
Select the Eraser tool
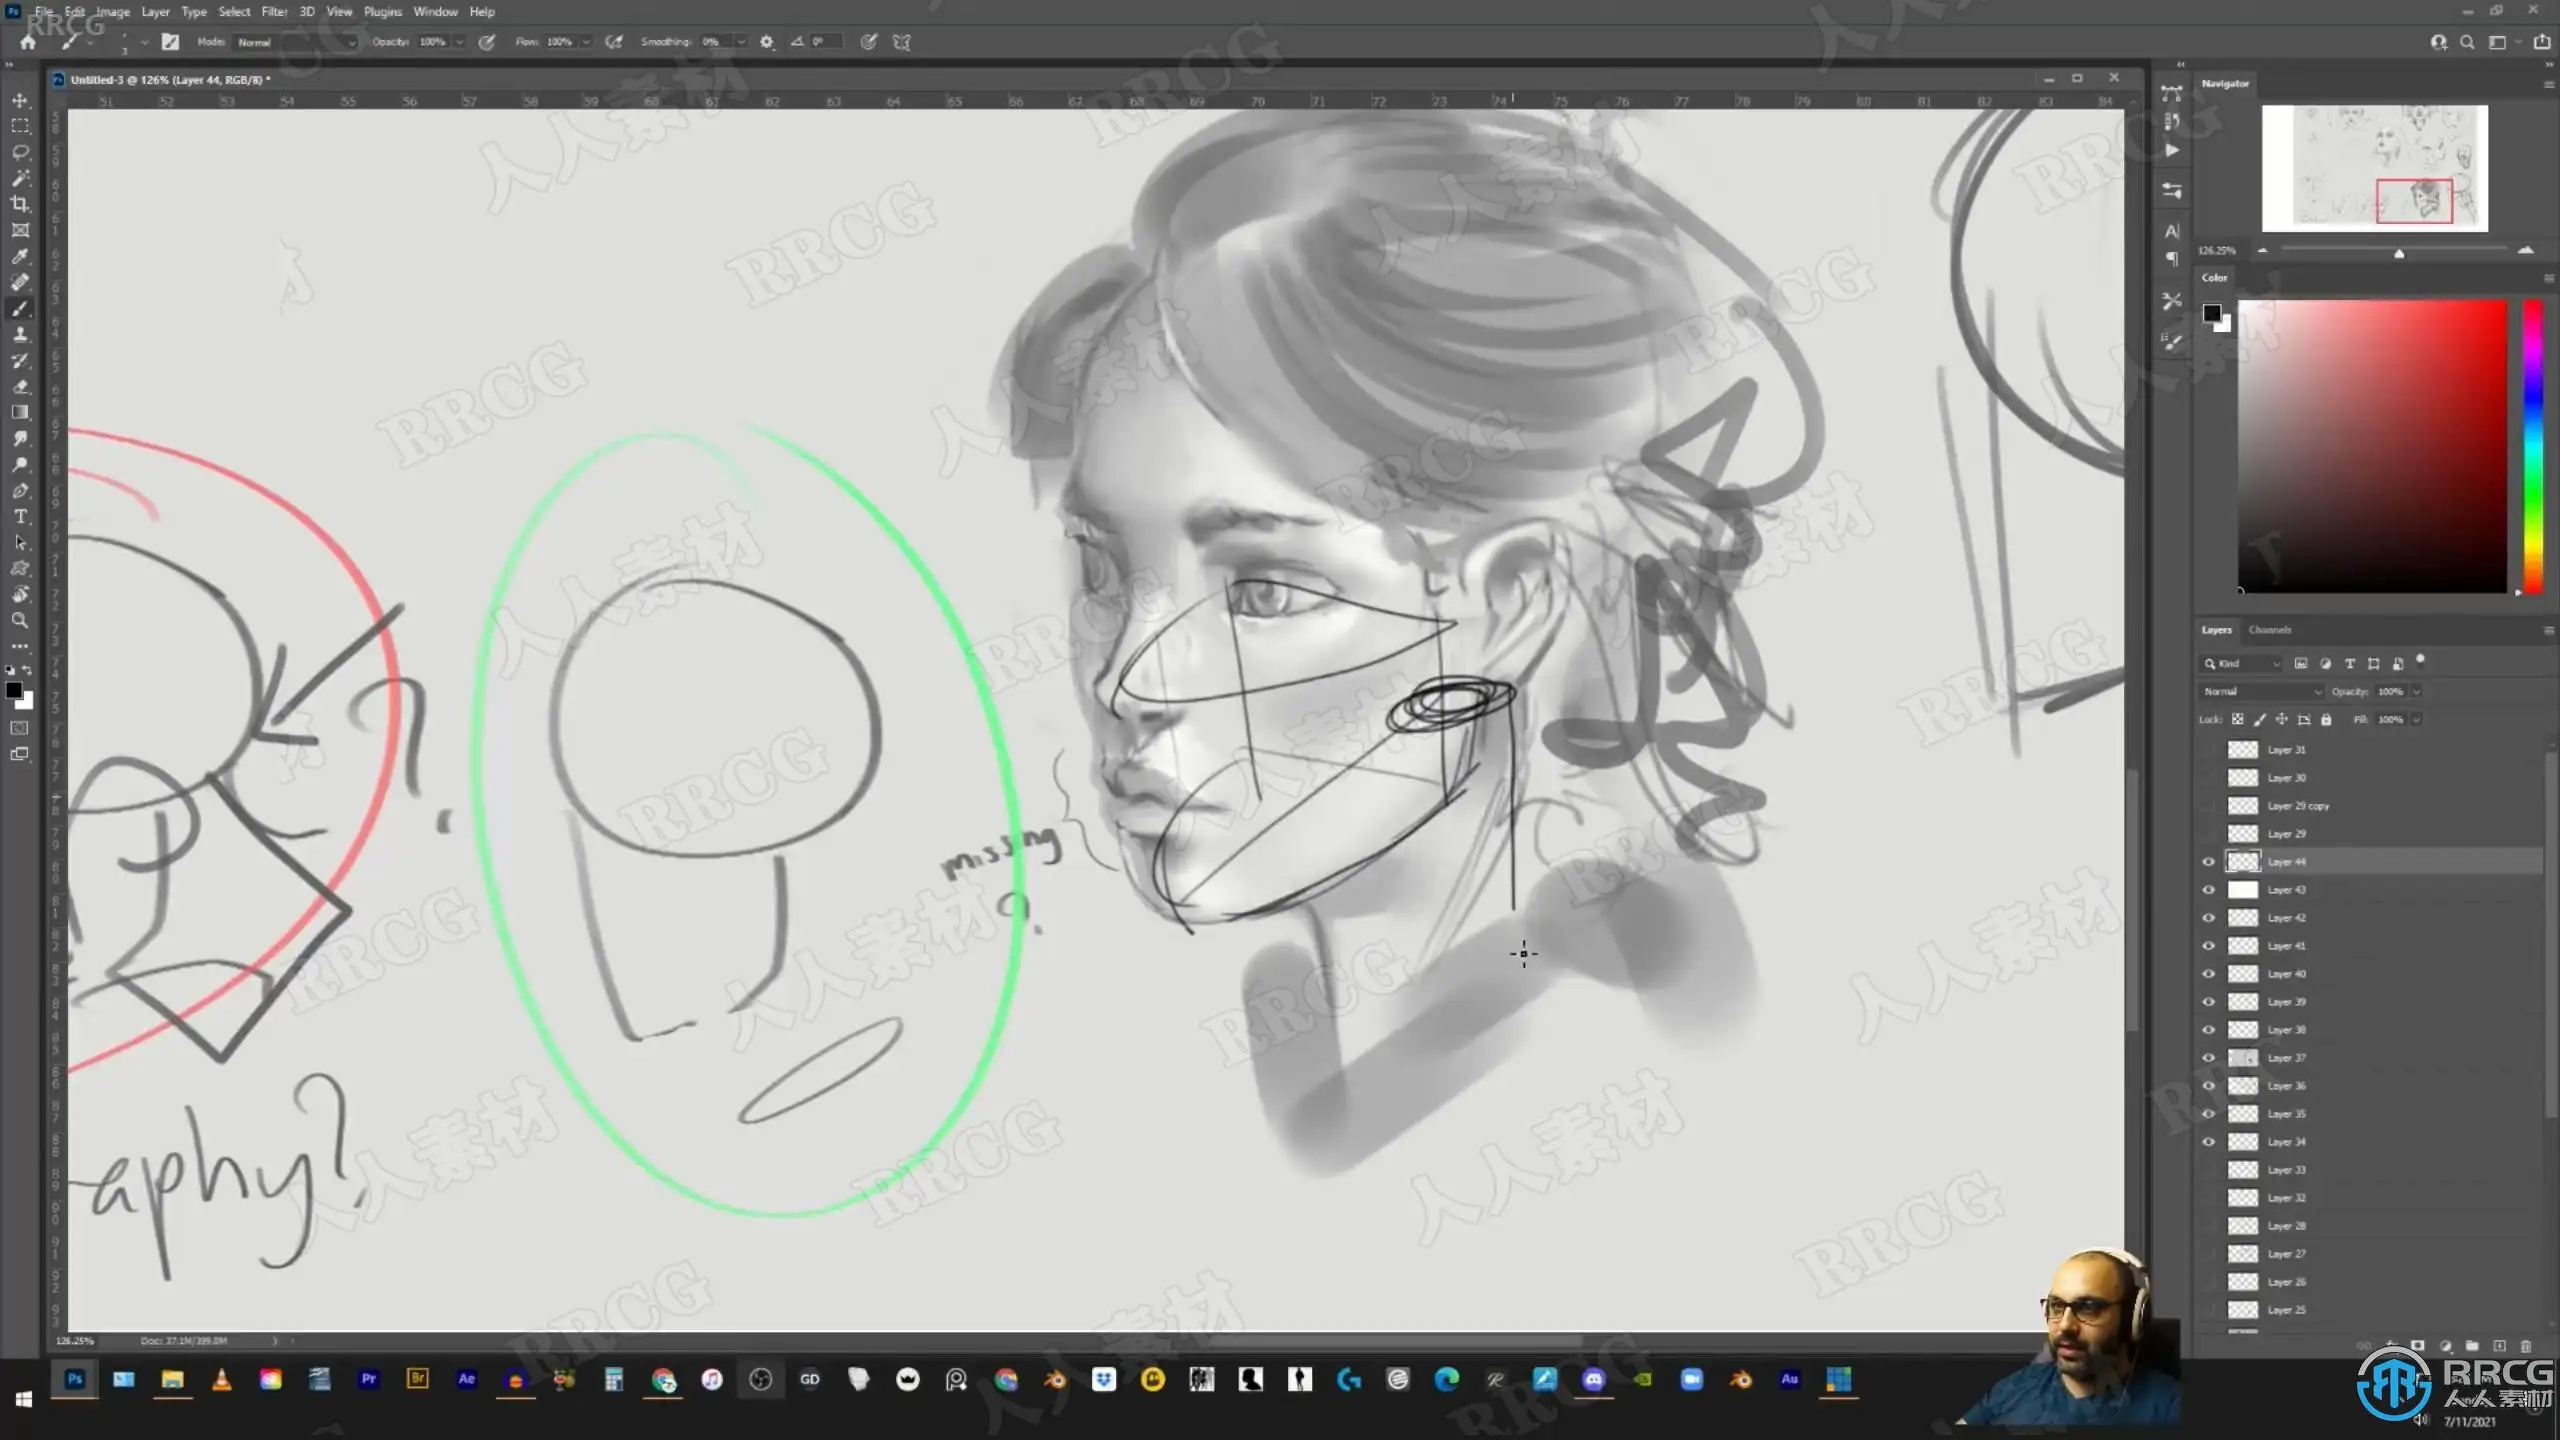[x=20, y=386]
